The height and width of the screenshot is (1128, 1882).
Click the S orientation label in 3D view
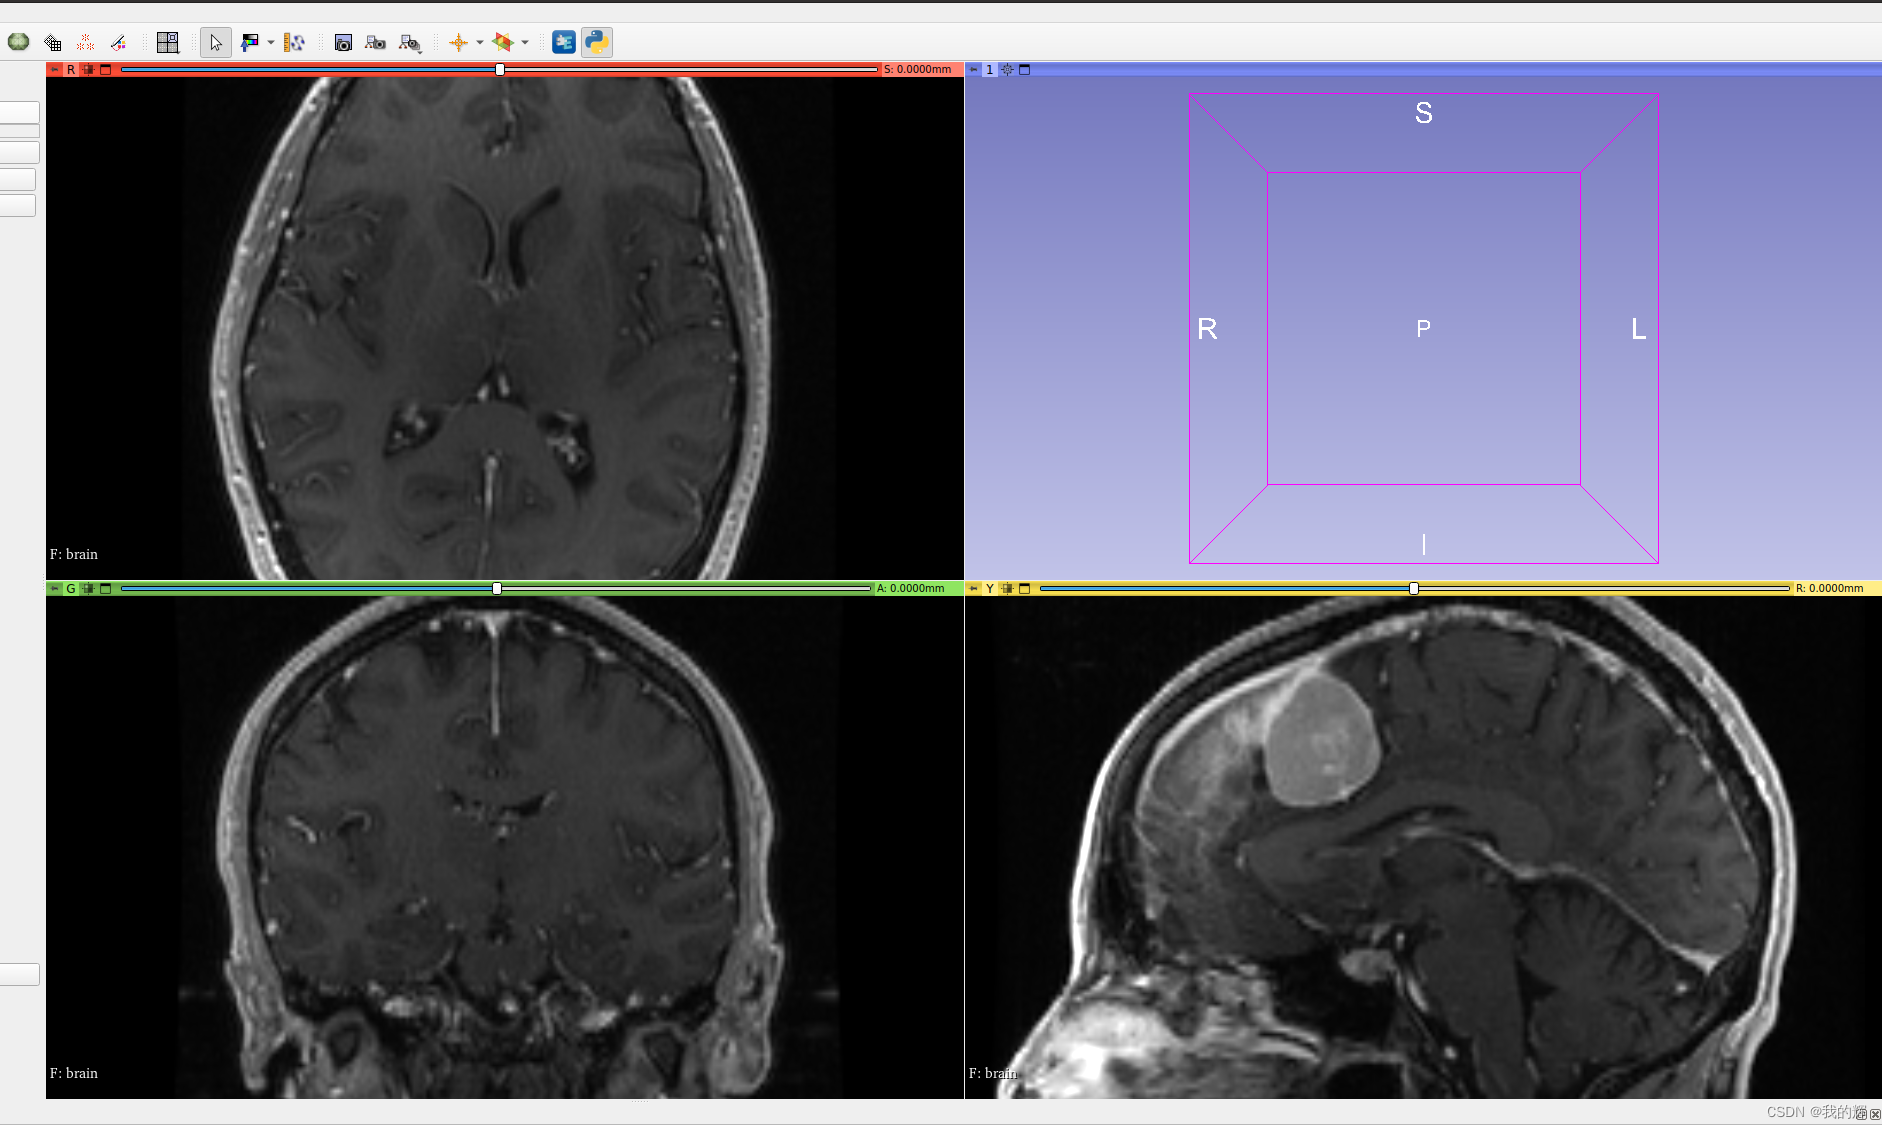pos(1424,113)
